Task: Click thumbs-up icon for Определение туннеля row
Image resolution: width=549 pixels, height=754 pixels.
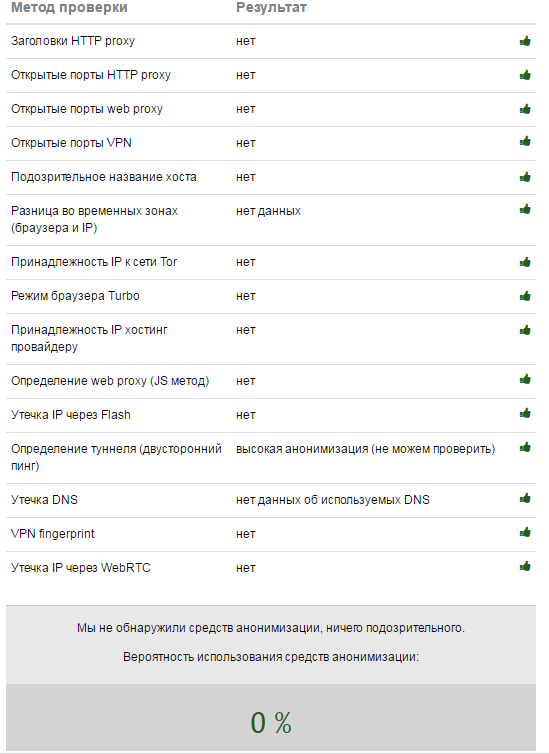Action: (525, 447)
